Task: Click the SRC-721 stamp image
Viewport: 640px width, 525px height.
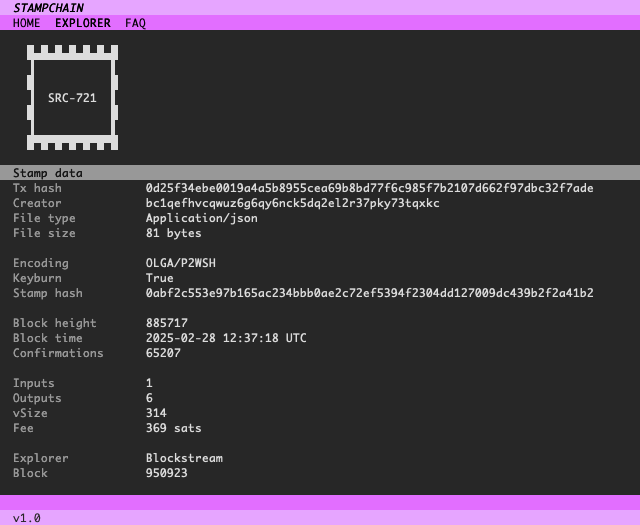Action: (x=72, y=98)
